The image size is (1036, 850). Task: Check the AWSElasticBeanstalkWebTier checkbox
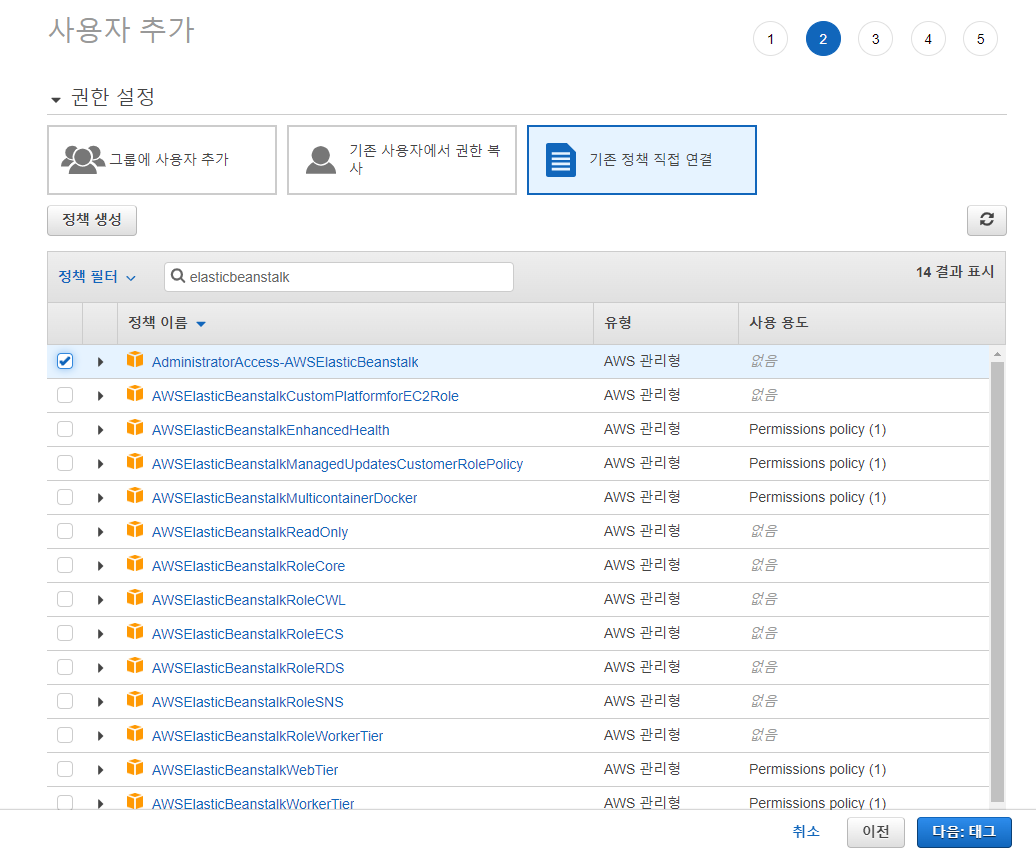(65, 769)
